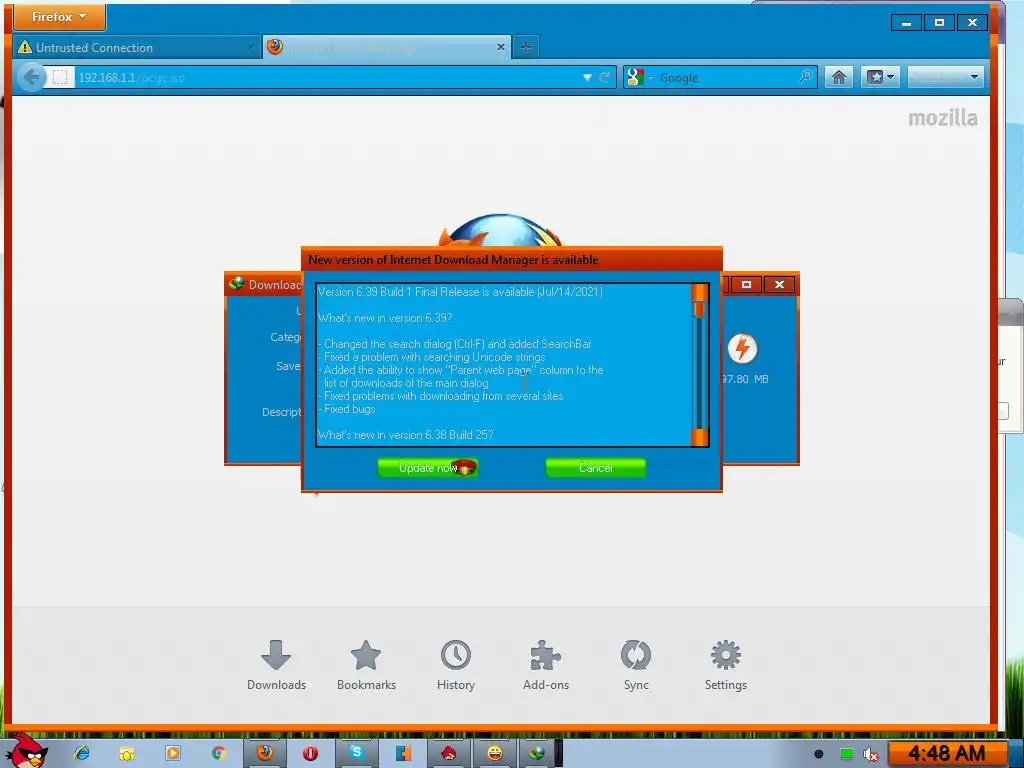
Task: Click text 'Version 6.39 Build 1 Final Release'
Action: (x=398, y=292)
